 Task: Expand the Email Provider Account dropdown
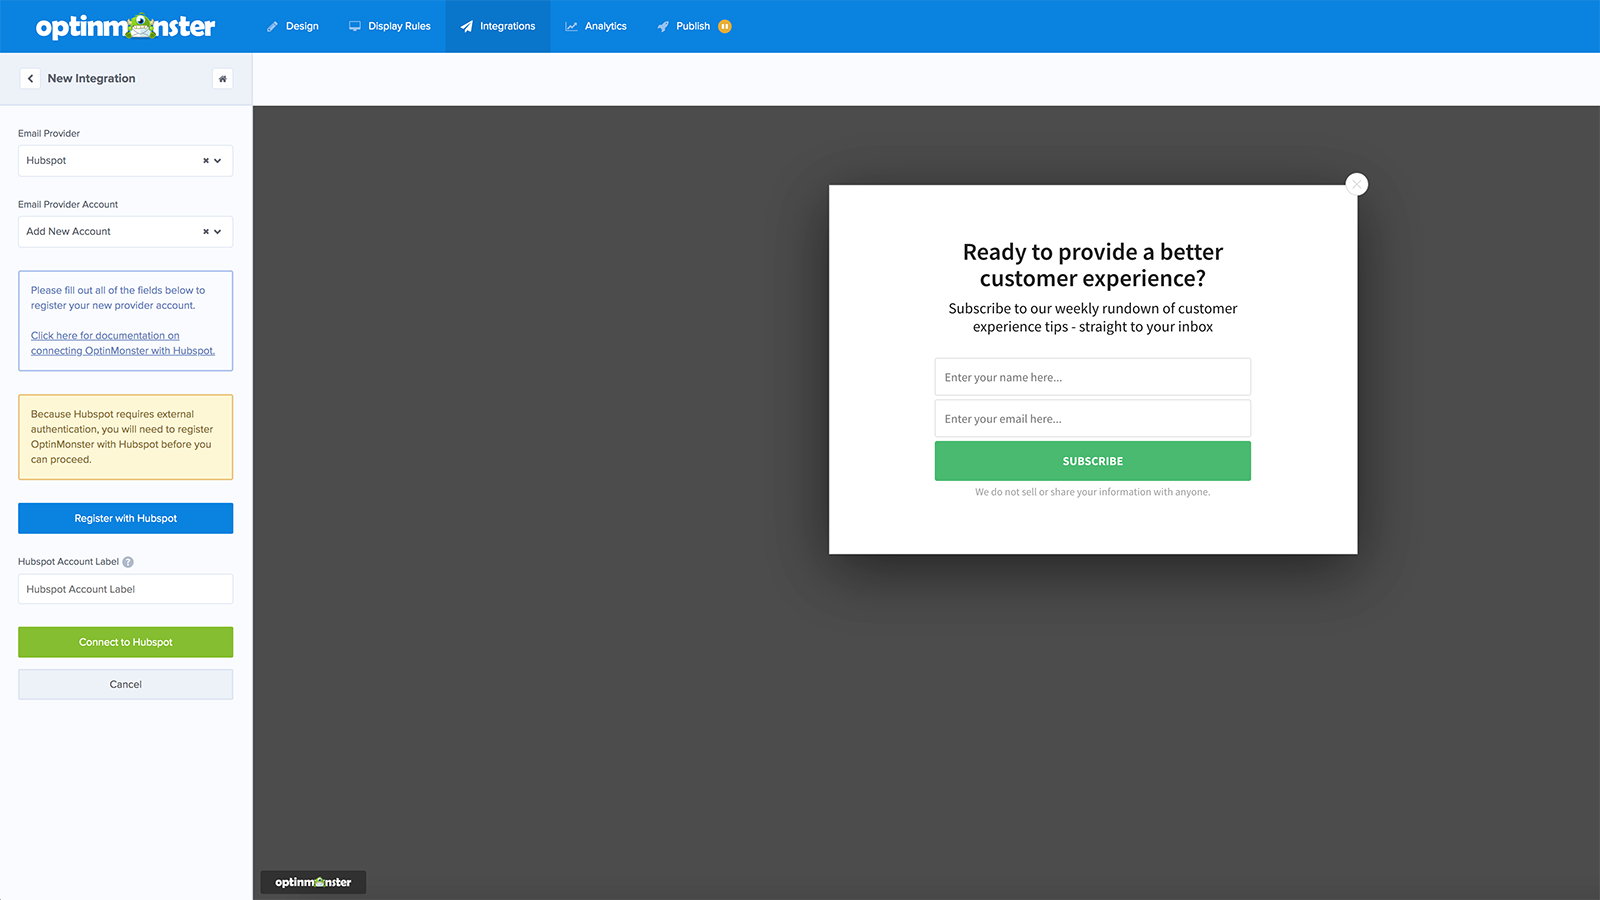218,231
